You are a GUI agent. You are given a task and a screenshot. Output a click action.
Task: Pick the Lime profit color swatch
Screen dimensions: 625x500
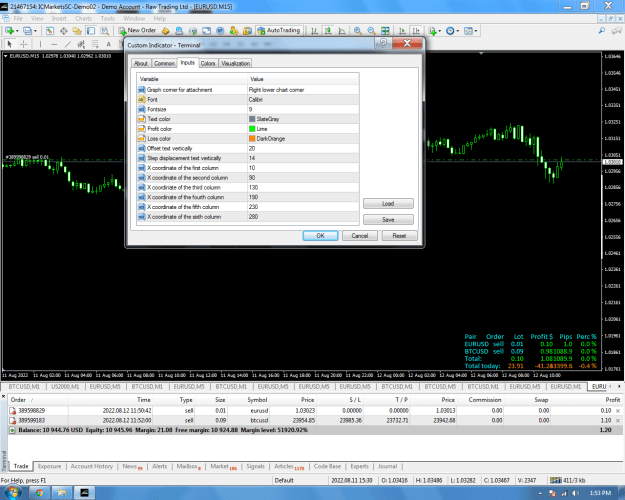coord(252,129)
